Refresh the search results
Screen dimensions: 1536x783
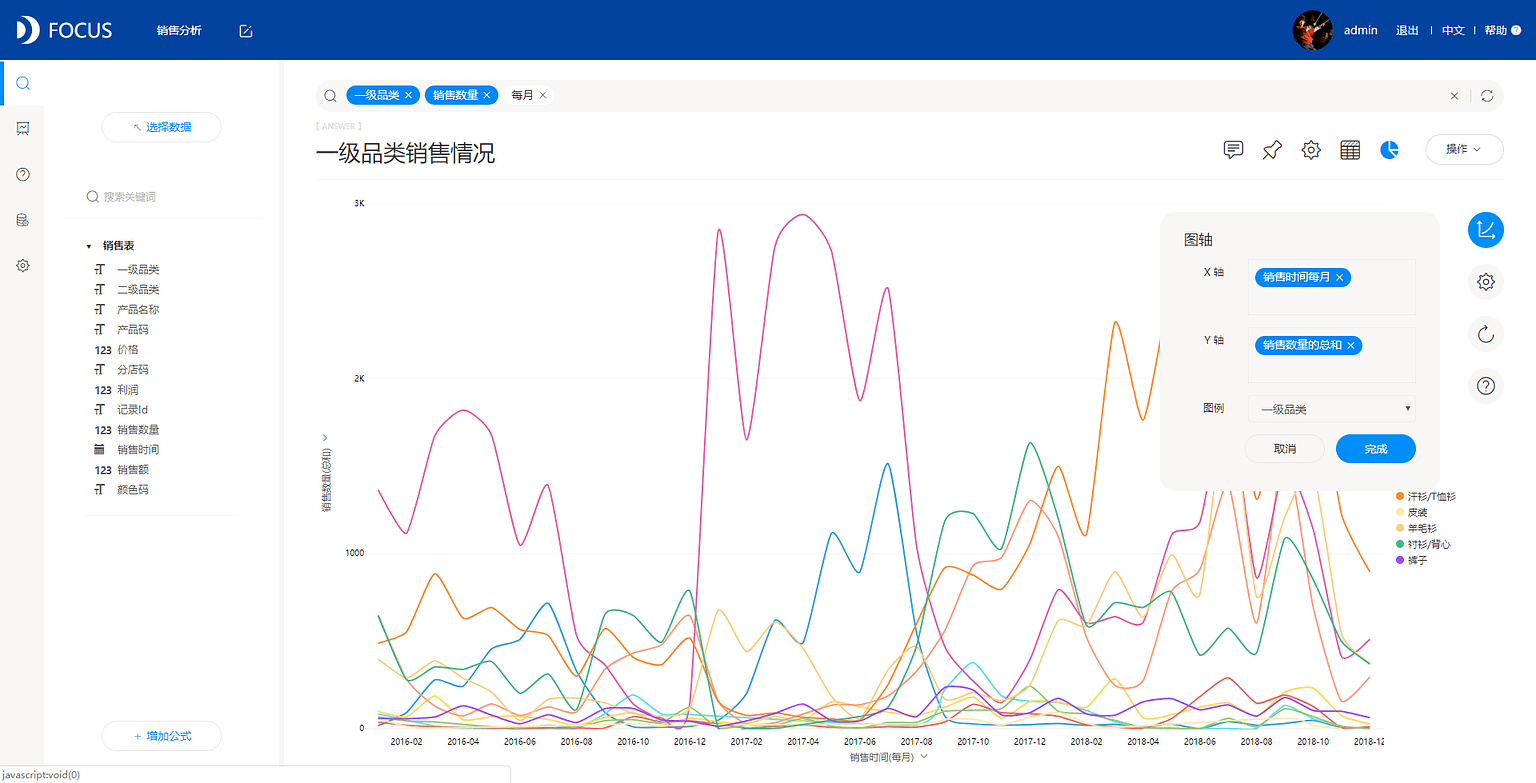point(1487,96)
